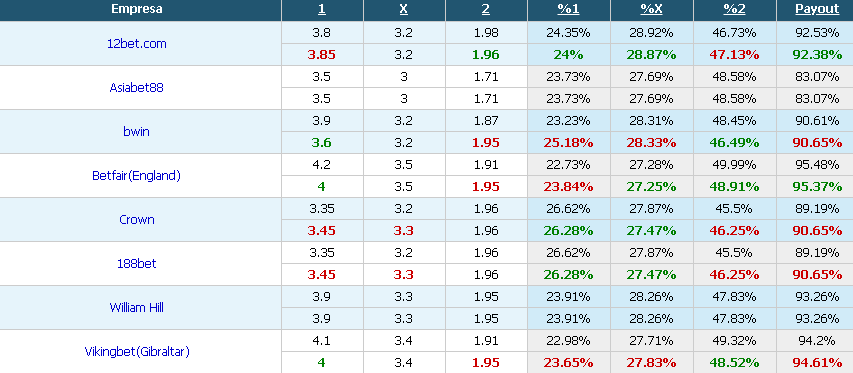853x373 pixels.
Task: Sort by the %2 column header
Action: click(734, 9)
